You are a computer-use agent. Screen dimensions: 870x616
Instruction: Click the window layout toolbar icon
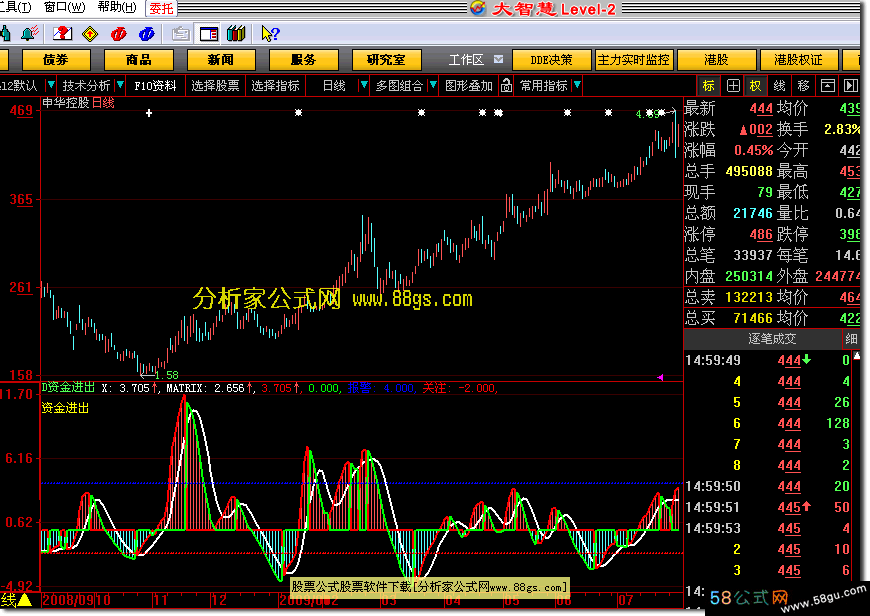(x=209, y=34)
